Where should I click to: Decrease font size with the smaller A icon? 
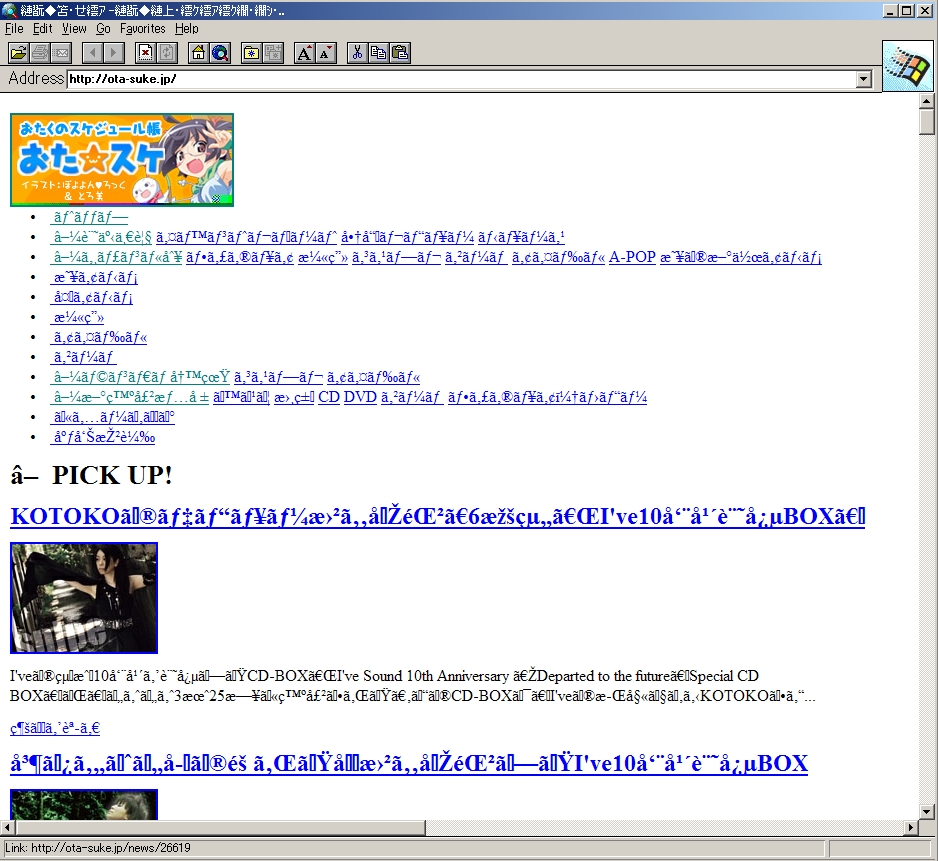[x=325, y=53]
